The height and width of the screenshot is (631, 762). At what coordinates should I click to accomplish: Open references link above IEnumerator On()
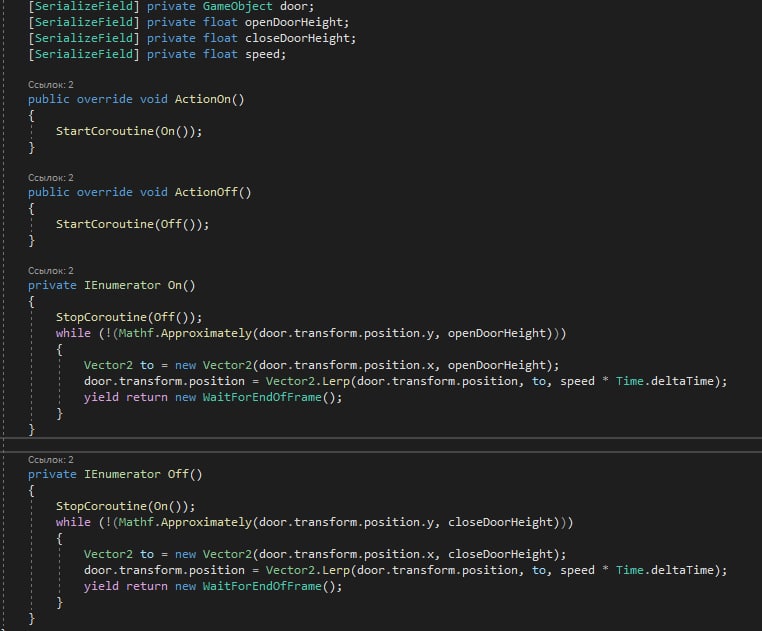pos(51,270)
